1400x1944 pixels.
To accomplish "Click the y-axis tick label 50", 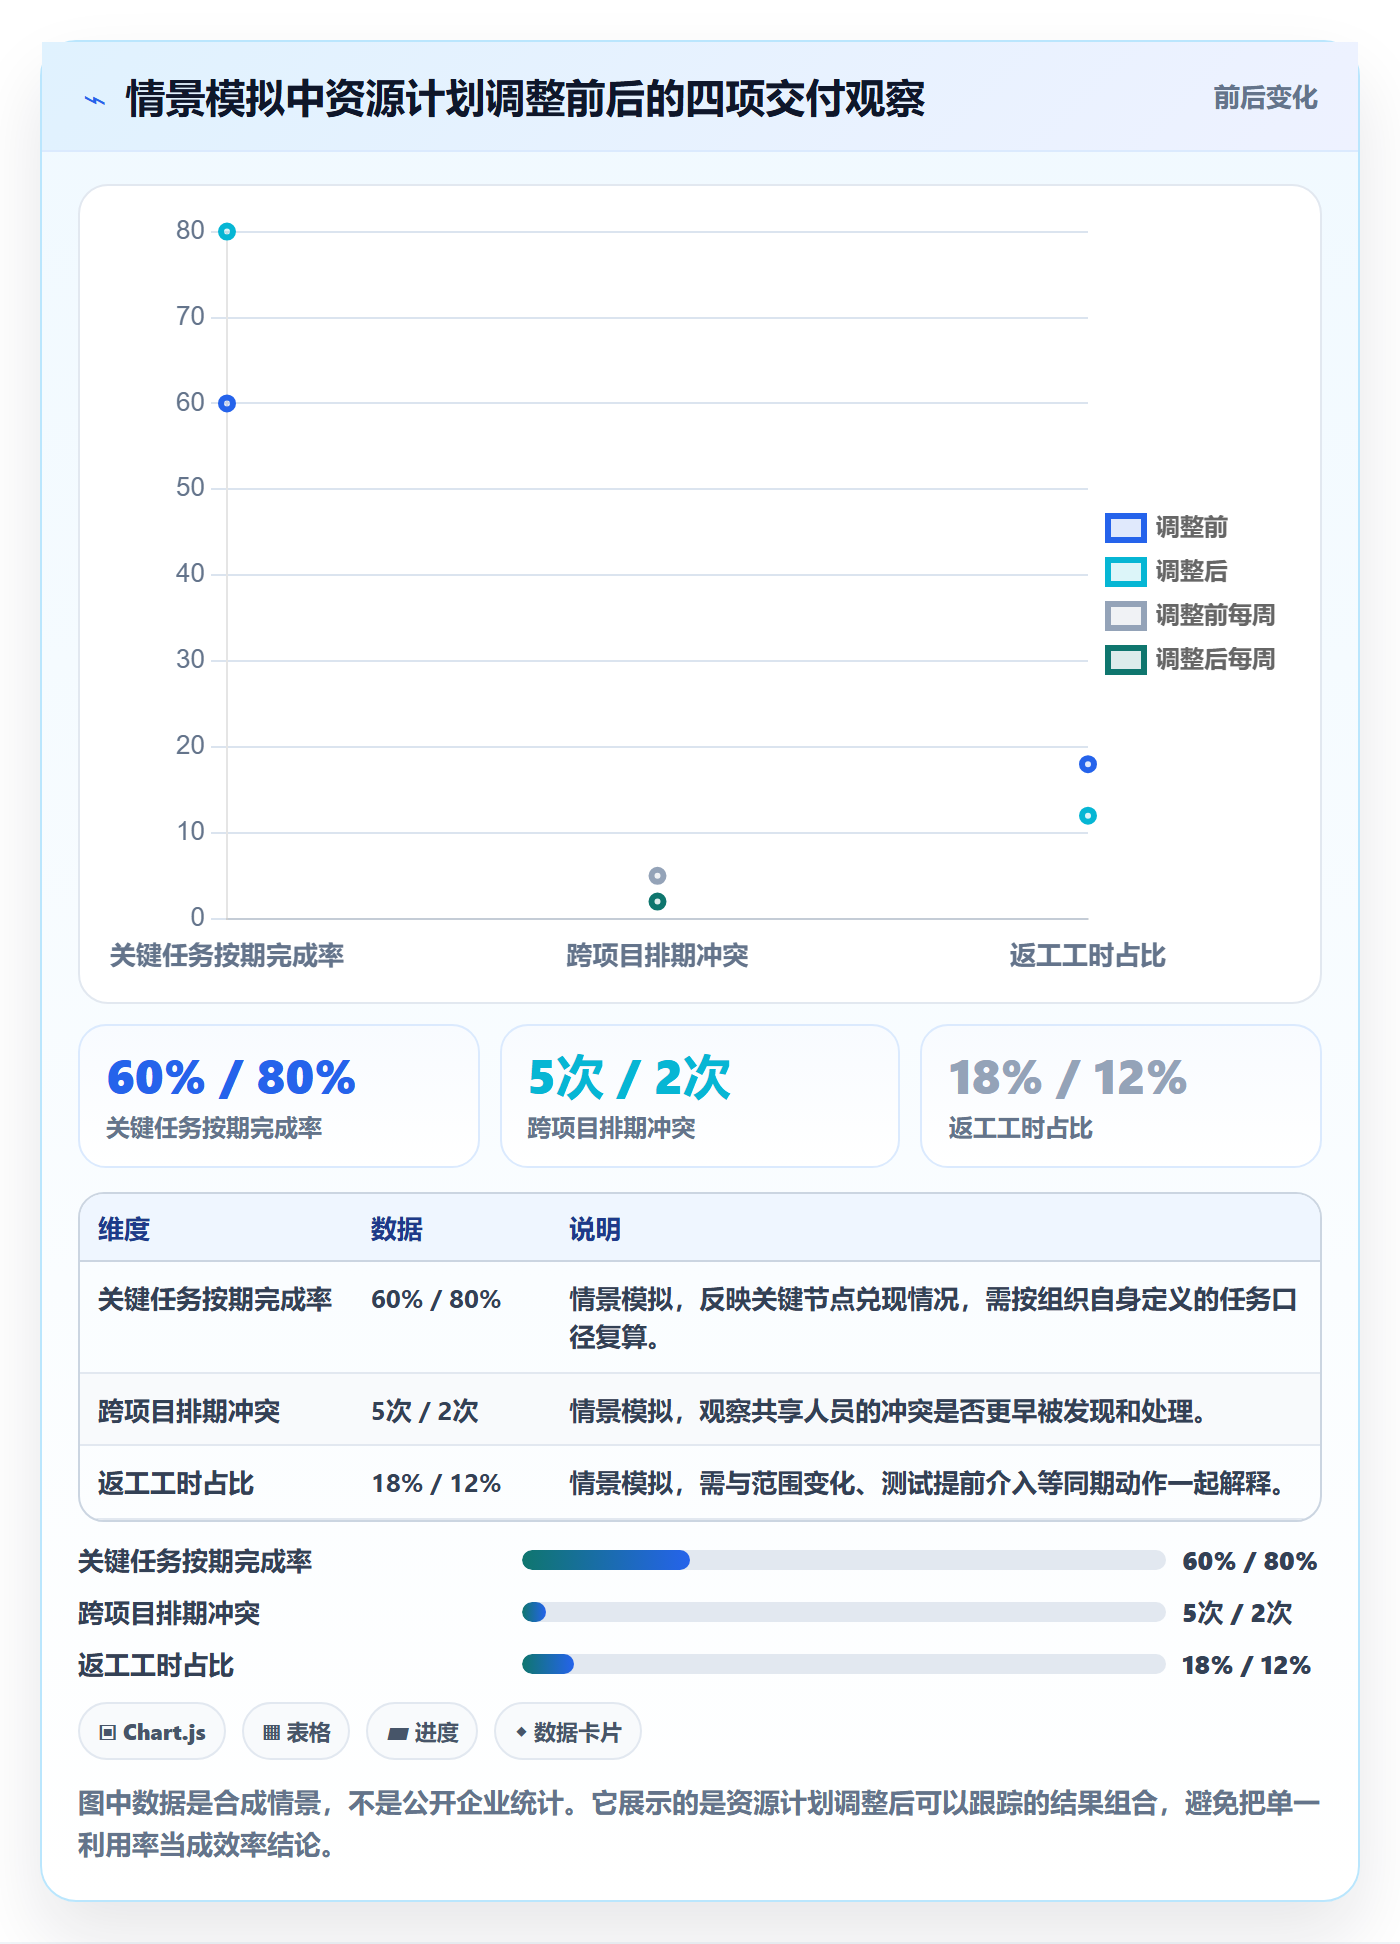I will click(190, 488).
